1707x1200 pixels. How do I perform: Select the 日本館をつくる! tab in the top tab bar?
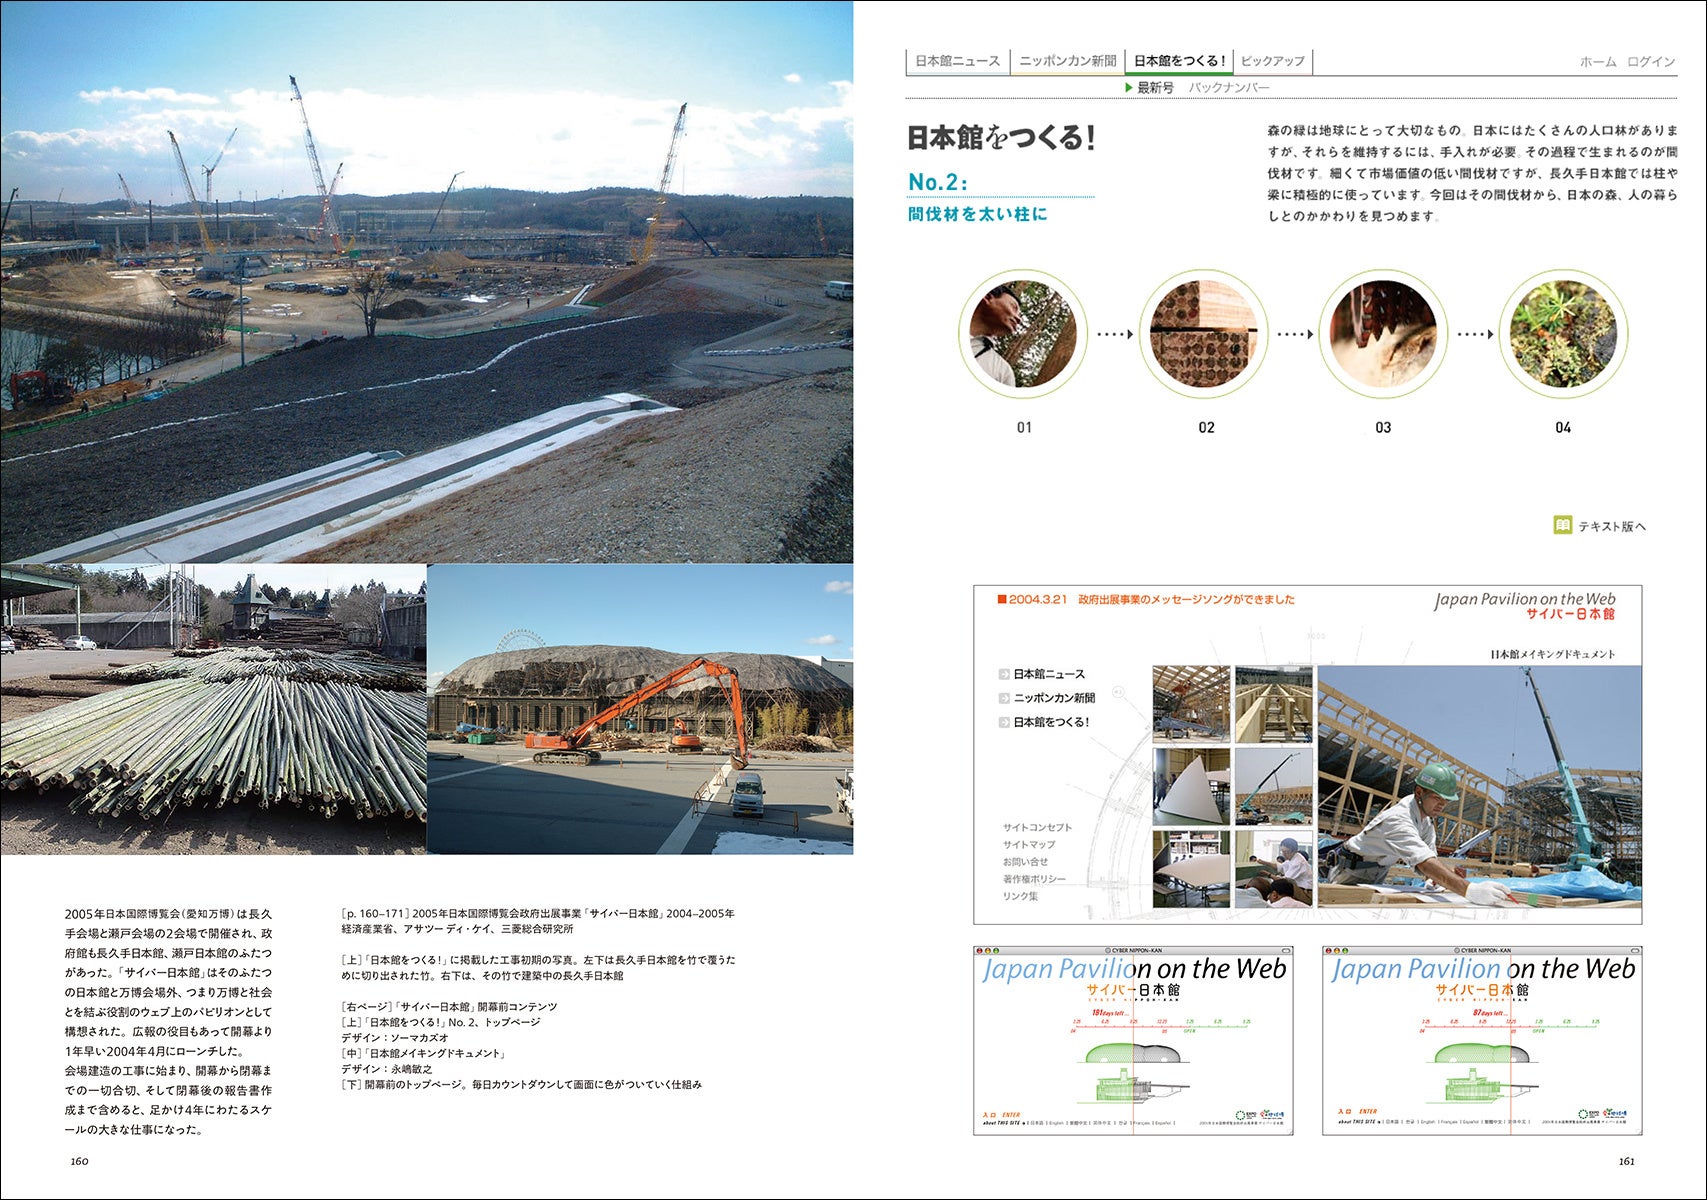coord(1179,61)
